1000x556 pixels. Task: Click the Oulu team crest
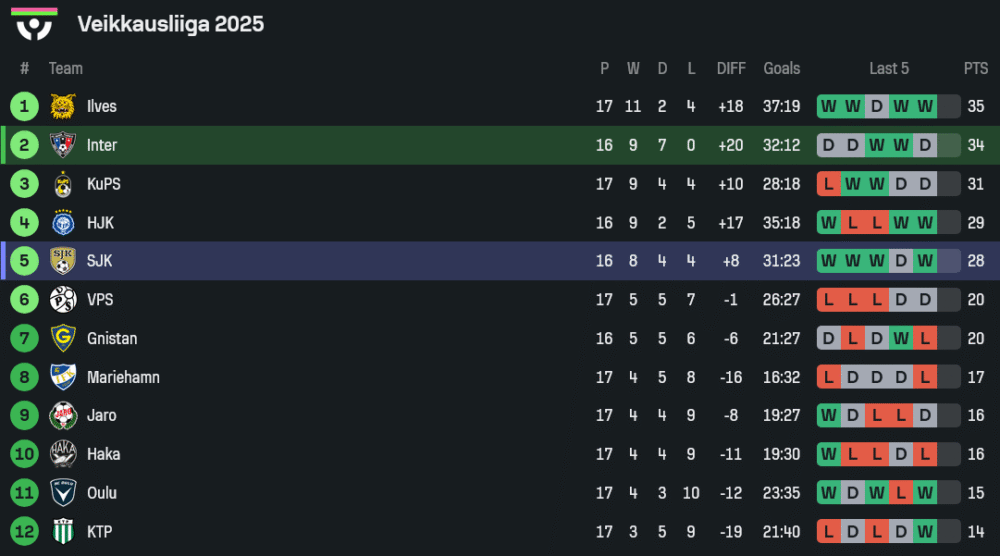click(63, 493)
